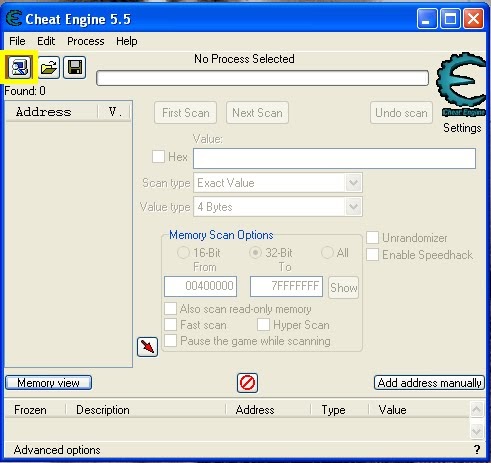Image resolution: width=491 pixels, height=463 pixels.
Task: Click the Show button
Action: click(344, 287)
